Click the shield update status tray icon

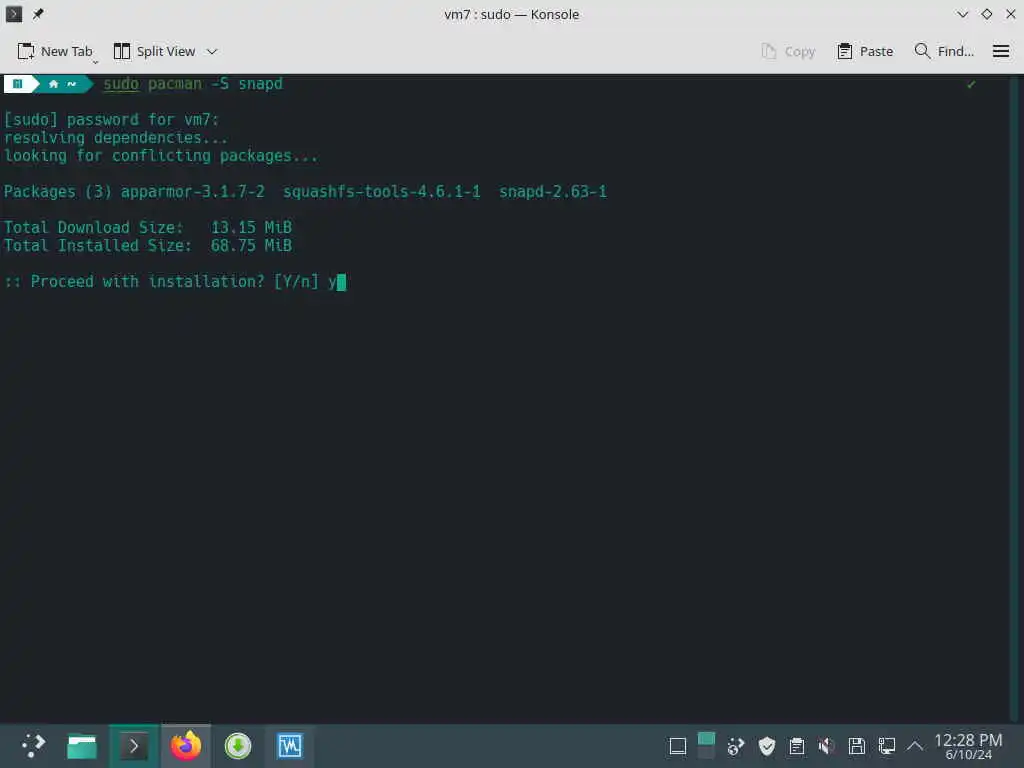click(x=767, y=746)
